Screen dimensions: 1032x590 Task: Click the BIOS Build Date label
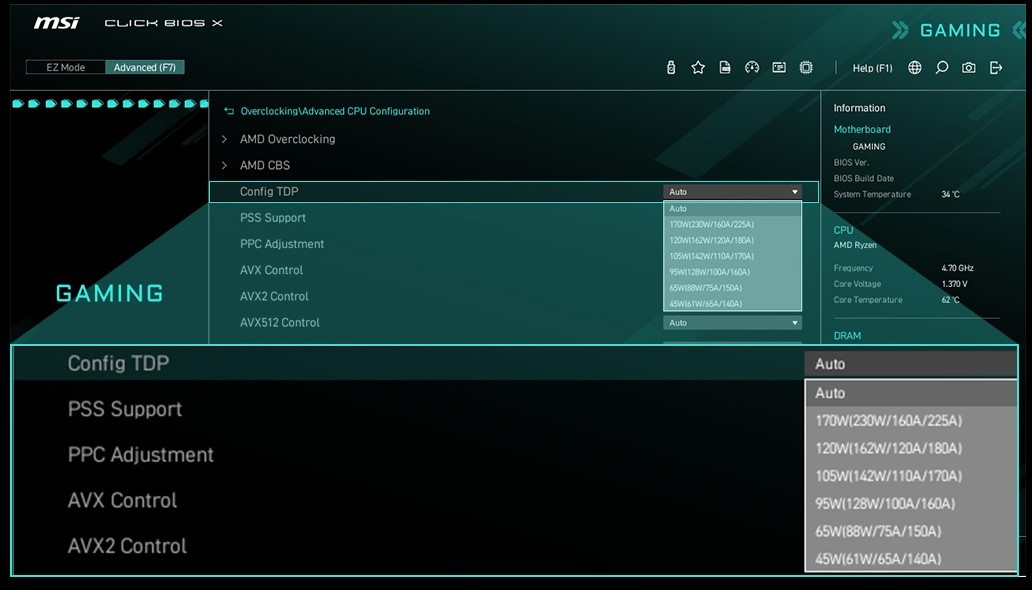pos(864,178)
